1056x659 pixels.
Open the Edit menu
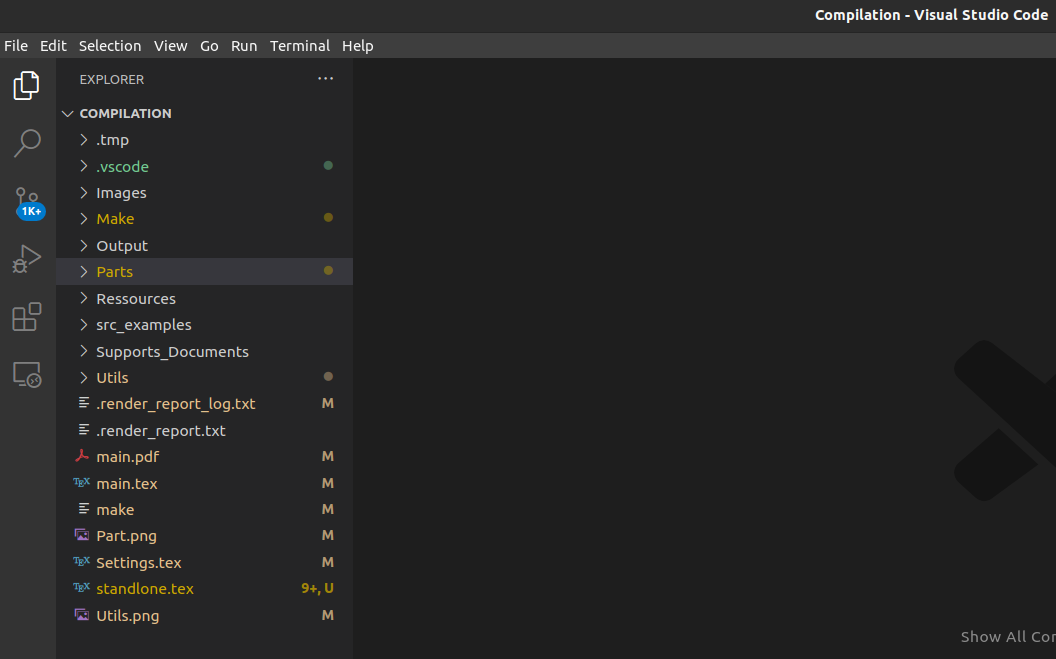[53, 46]
